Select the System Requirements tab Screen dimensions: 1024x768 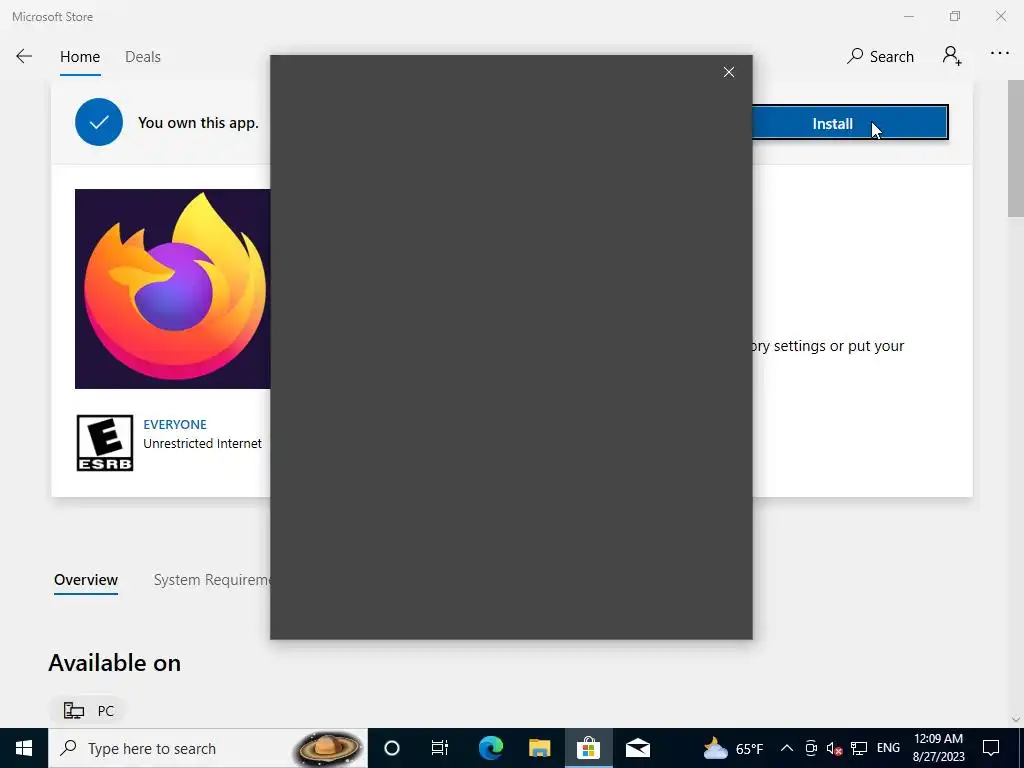pyautogui.click(x=212, y=580)
